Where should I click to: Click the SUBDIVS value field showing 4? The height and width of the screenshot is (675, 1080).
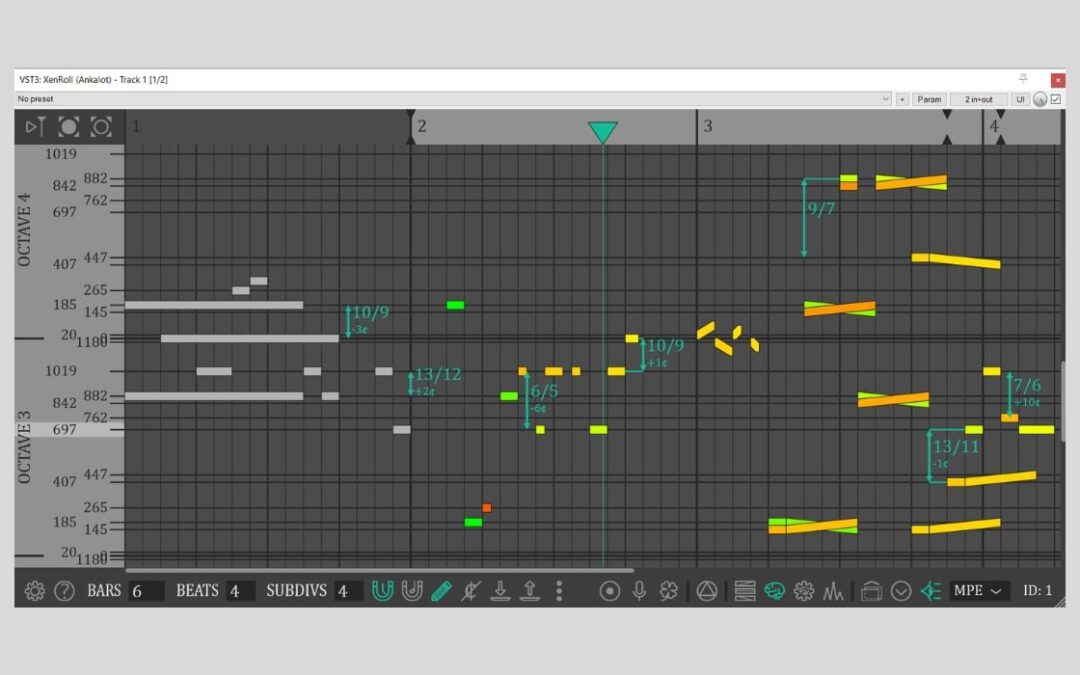[349, 591]
